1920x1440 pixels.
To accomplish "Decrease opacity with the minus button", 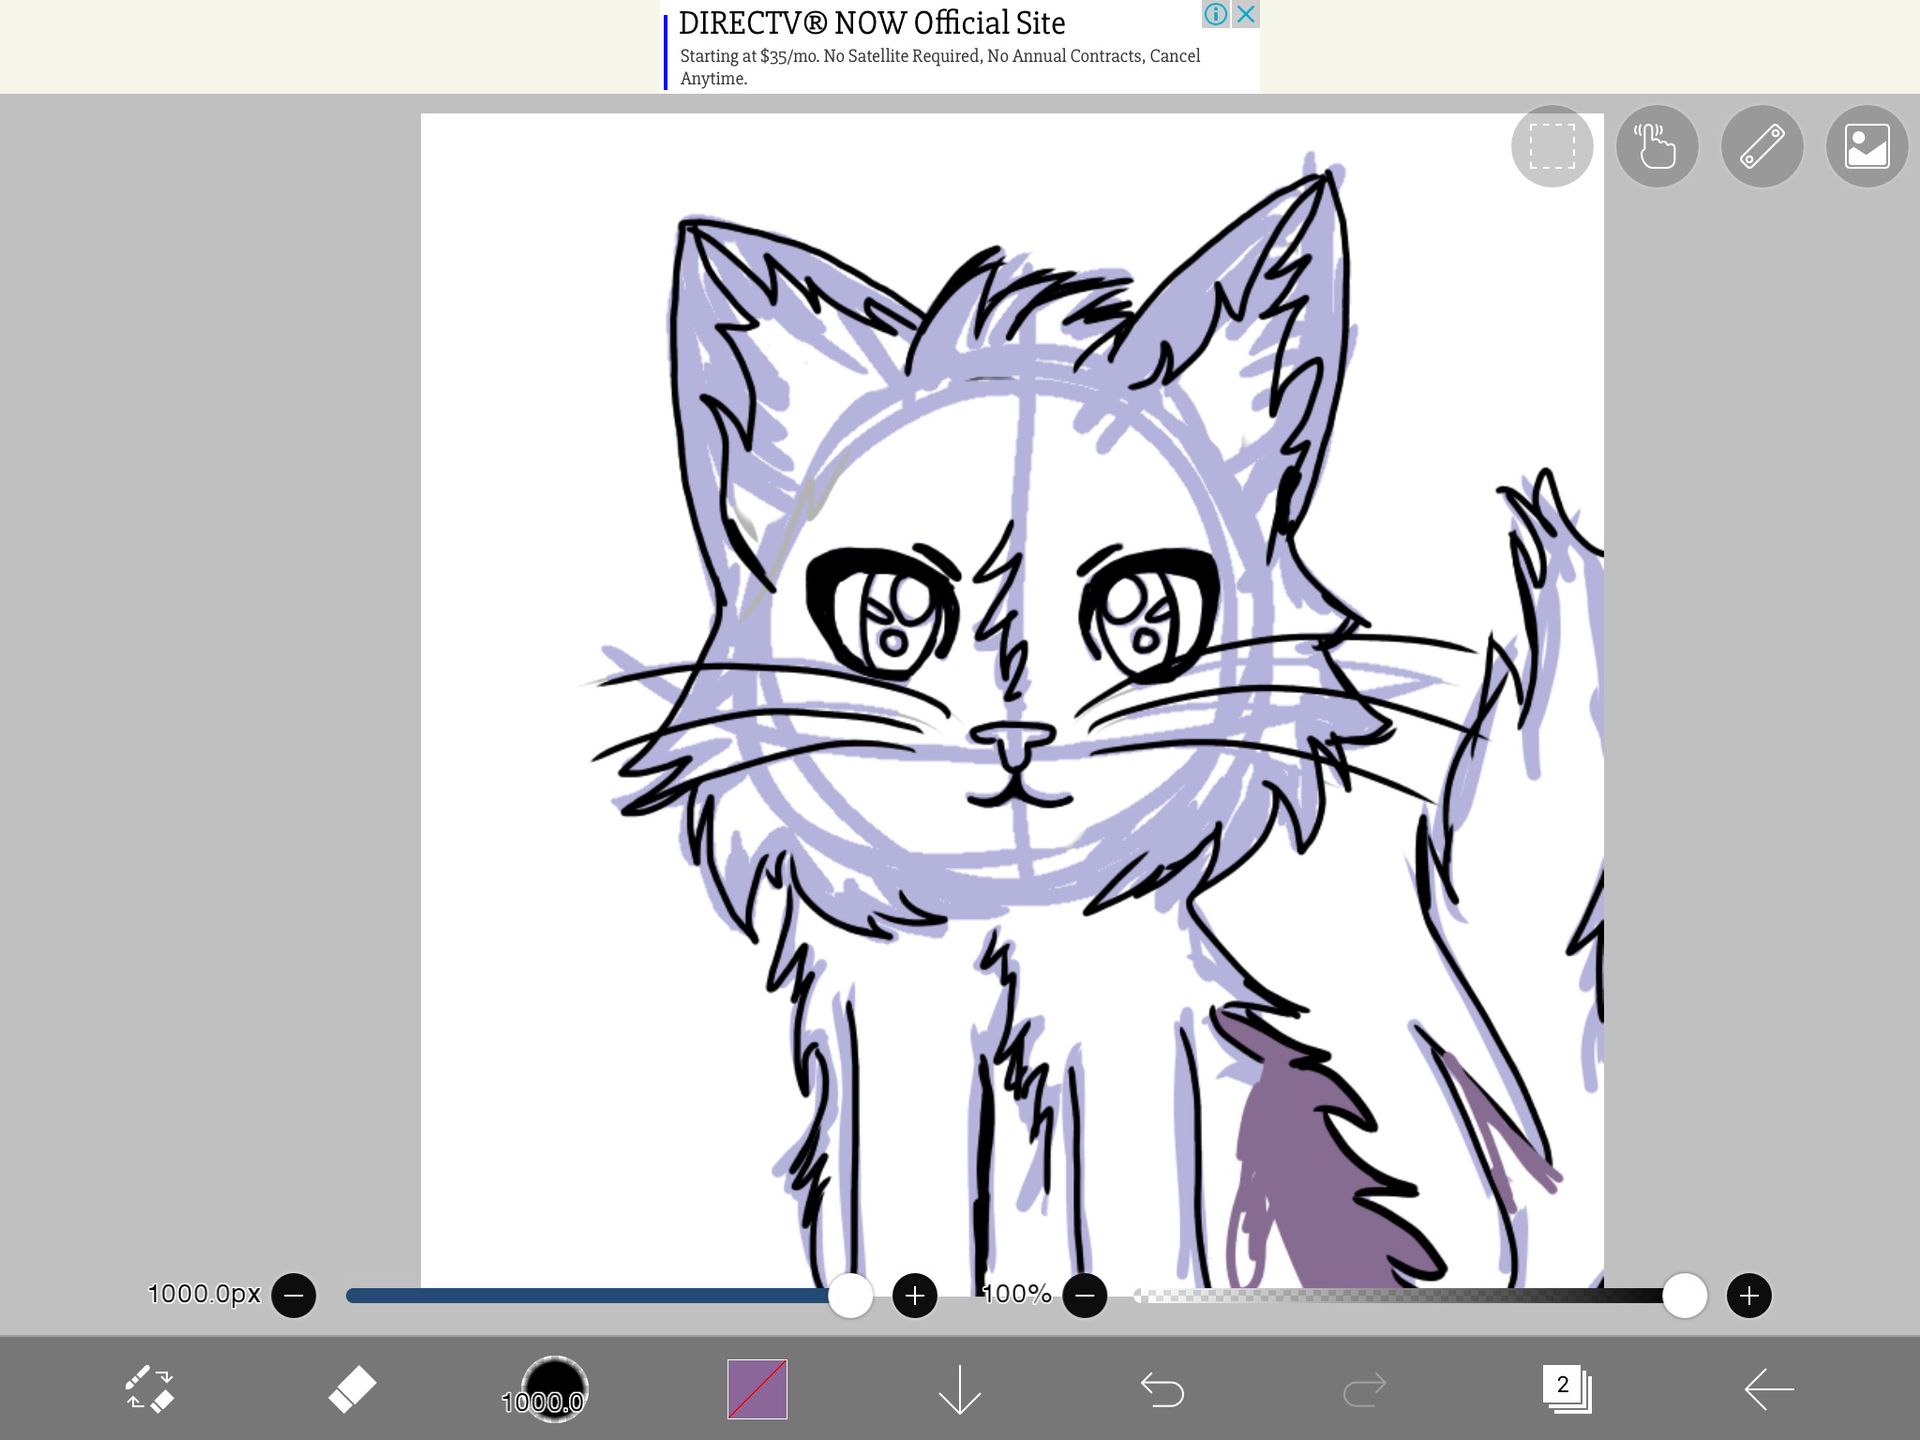I will tap(1085, 1296).
